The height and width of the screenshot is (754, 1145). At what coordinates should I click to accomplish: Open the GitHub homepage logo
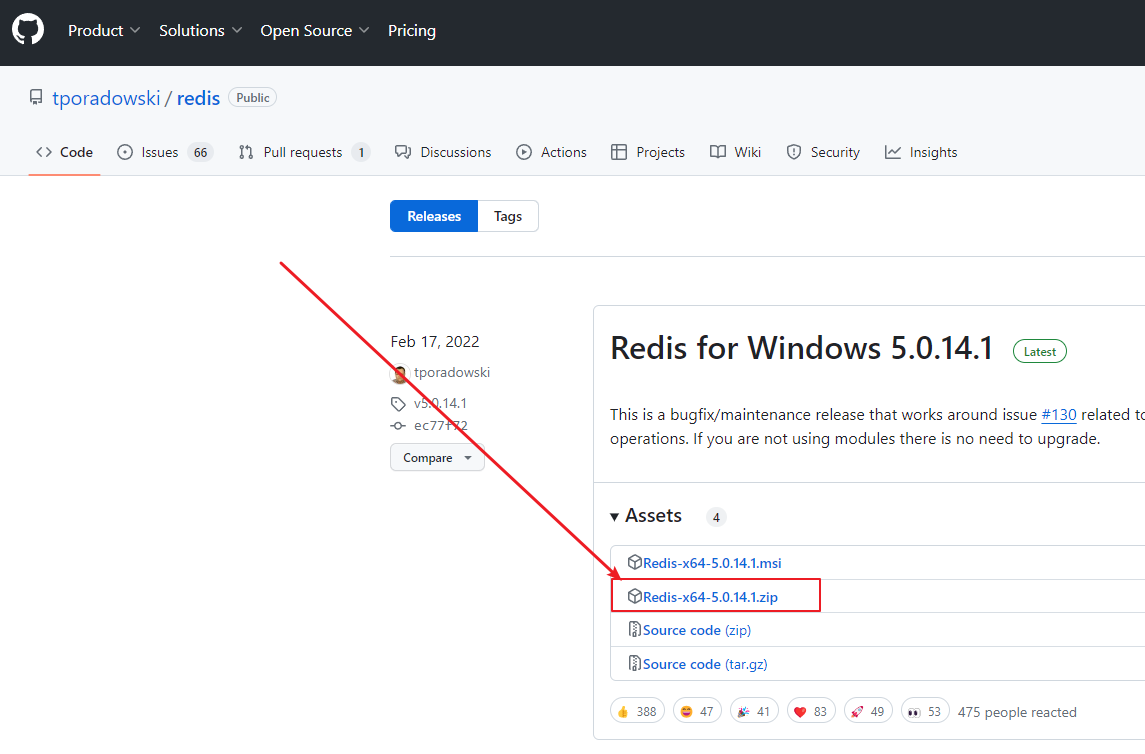point(28,30)
